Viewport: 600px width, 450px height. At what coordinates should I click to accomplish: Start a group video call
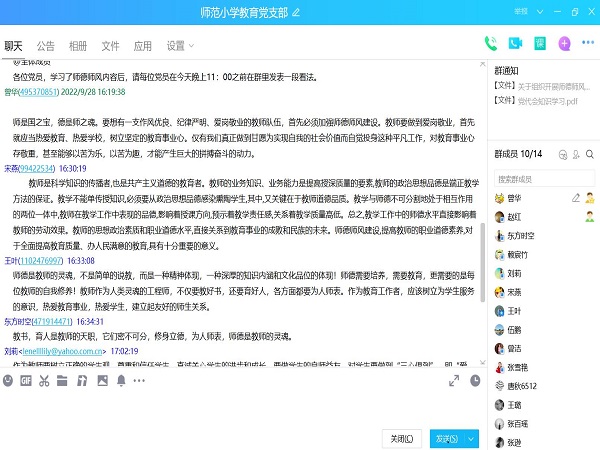(x=515, y=44)
